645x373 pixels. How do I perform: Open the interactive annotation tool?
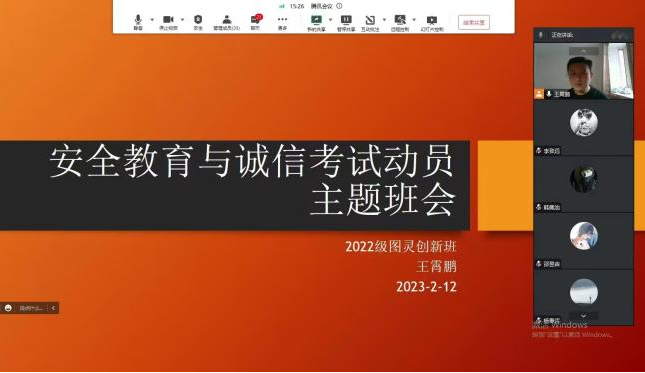pos(370,23)
